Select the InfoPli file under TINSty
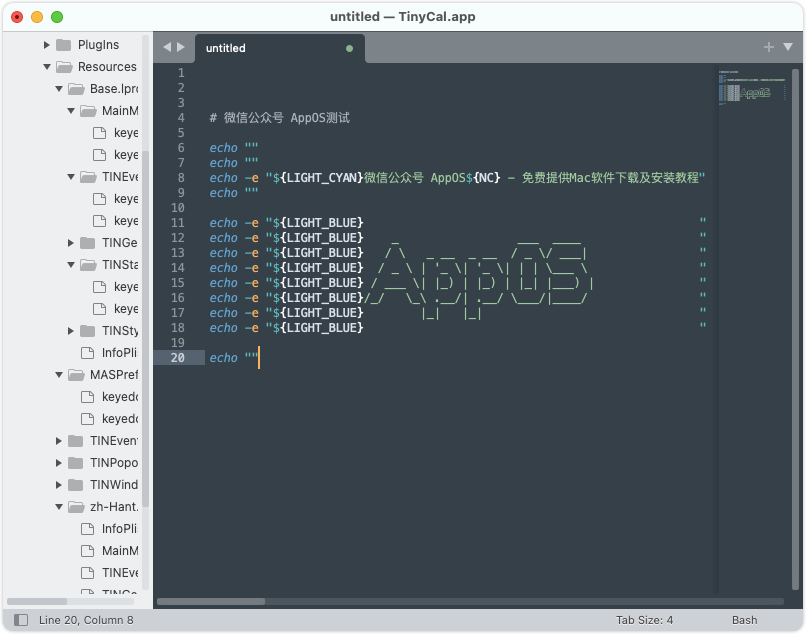Screen dimensions: 806x634 pos(109,353)
